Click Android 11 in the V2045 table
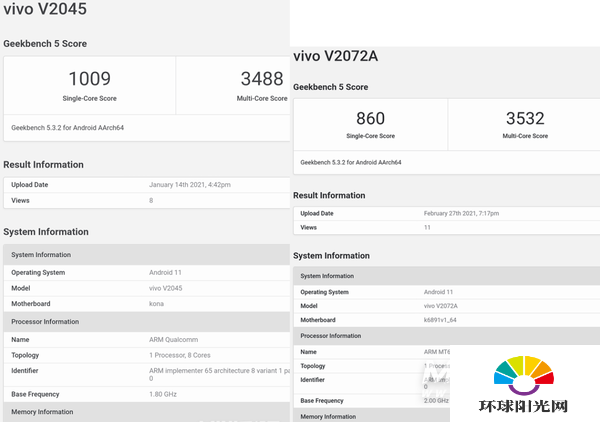This screenshot has height=422, width=600. [x=165, y=272]
